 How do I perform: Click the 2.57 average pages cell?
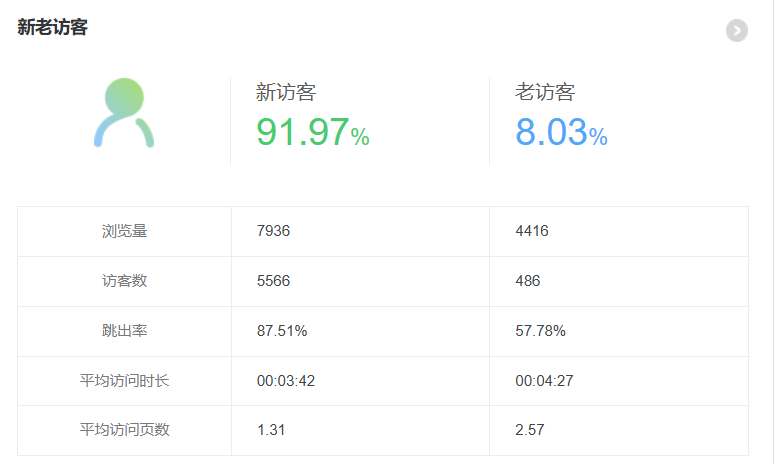[x=528, y=429]
